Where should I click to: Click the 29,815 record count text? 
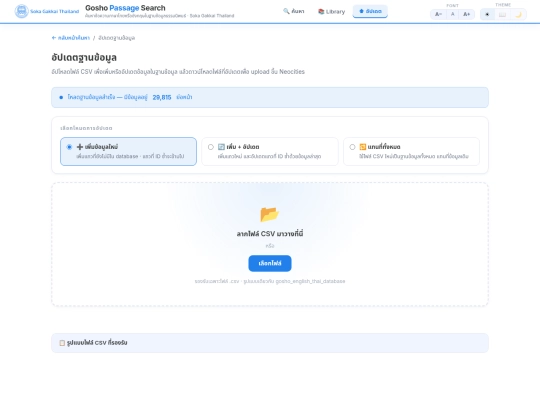click(162, 97)
